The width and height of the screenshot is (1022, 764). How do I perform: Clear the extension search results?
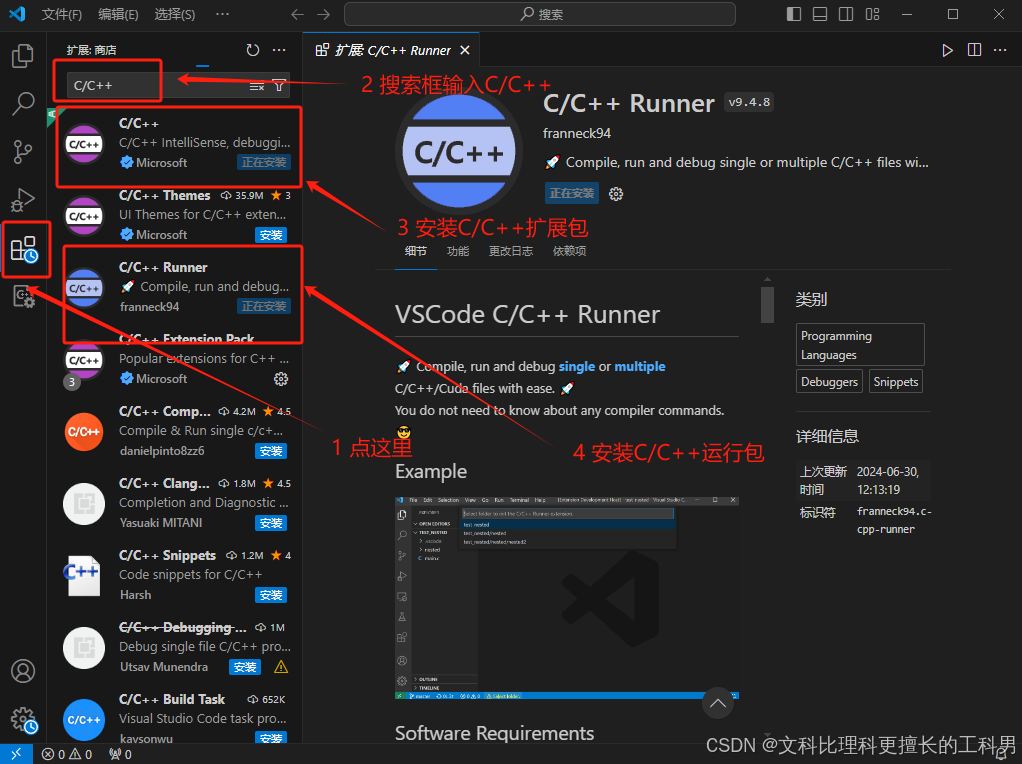point(257,86)
